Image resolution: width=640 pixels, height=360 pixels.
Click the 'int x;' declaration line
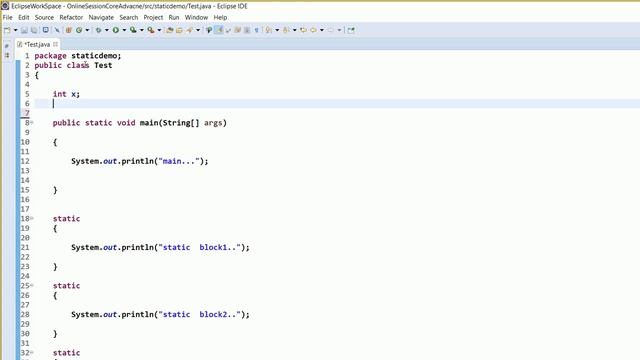click(x=66, y=94)
